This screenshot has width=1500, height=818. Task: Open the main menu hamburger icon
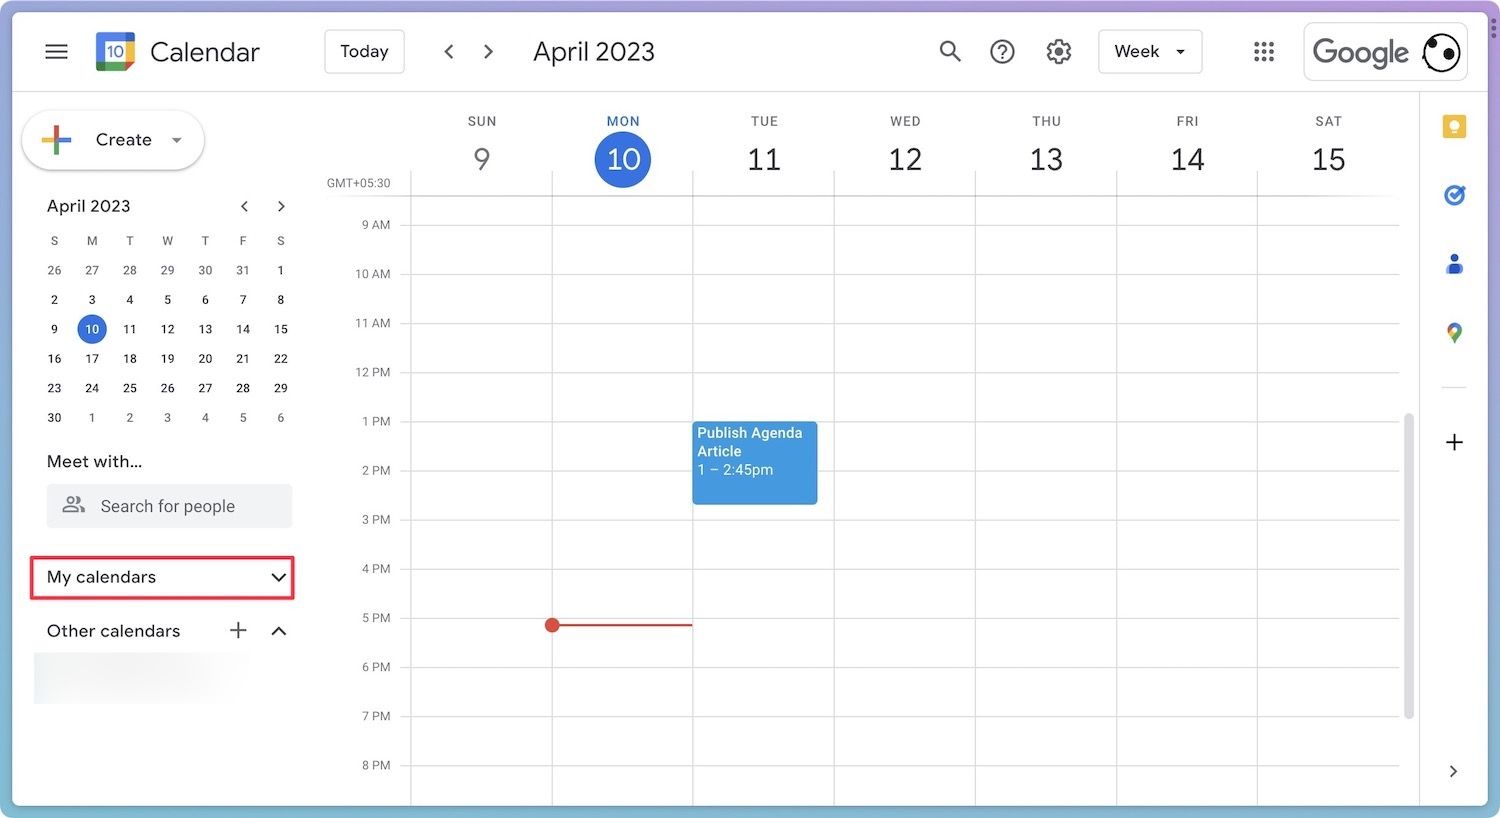(x=57, y=52)
